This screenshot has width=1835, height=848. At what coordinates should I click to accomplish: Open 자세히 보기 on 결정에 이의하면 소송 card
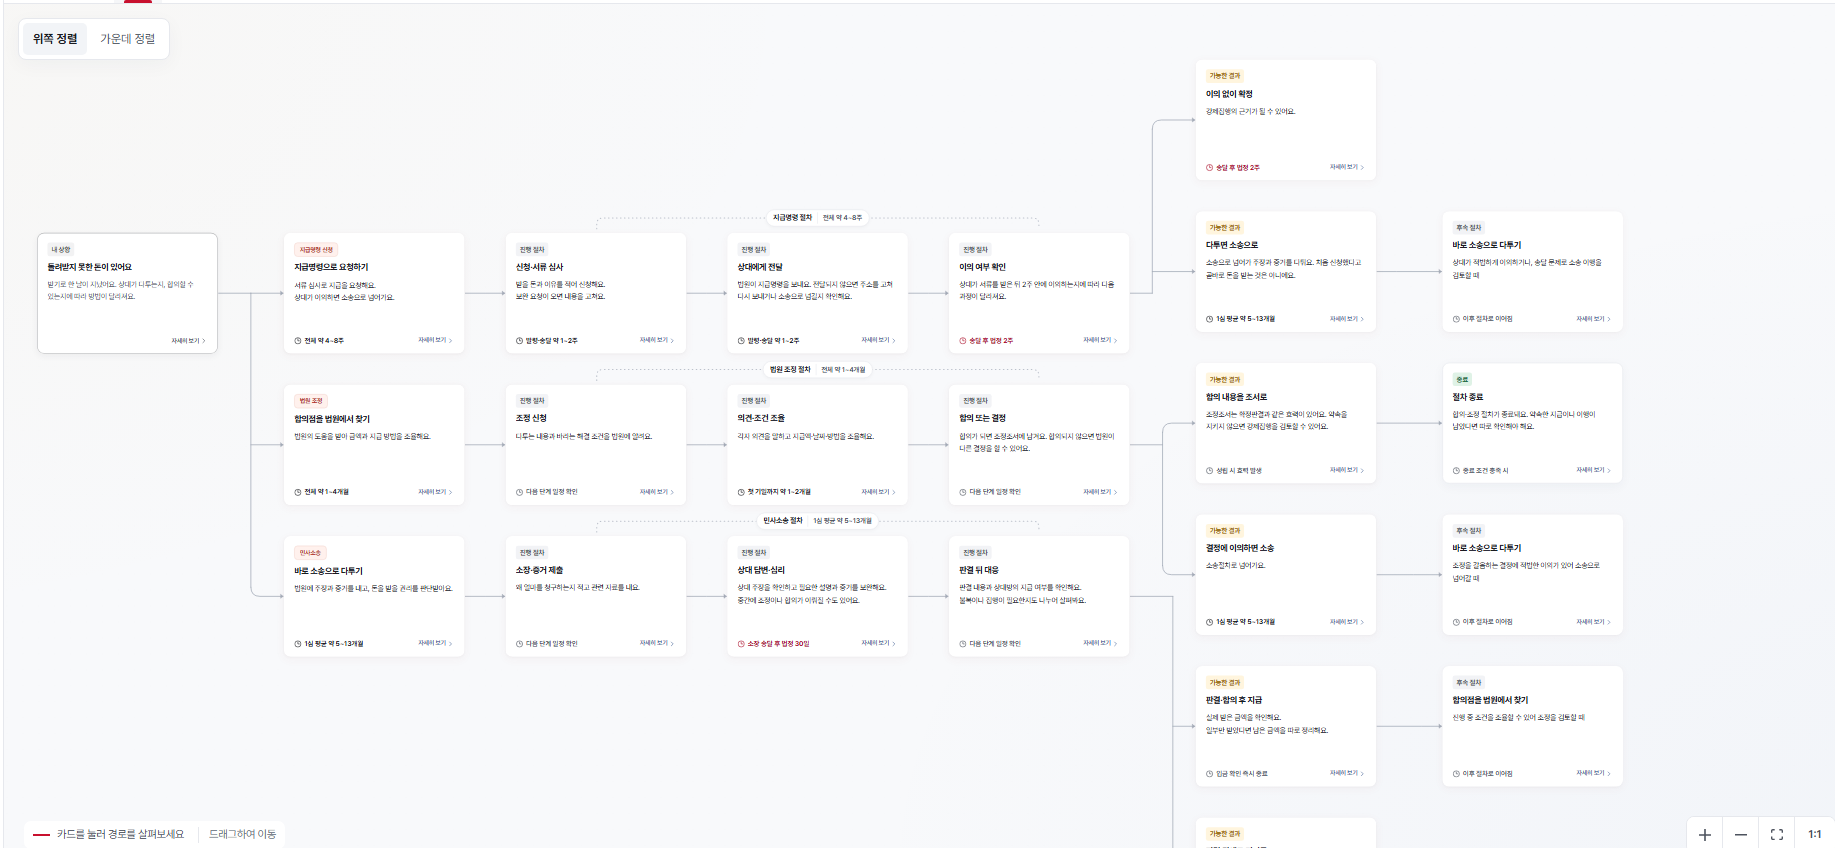(1347, 622)
